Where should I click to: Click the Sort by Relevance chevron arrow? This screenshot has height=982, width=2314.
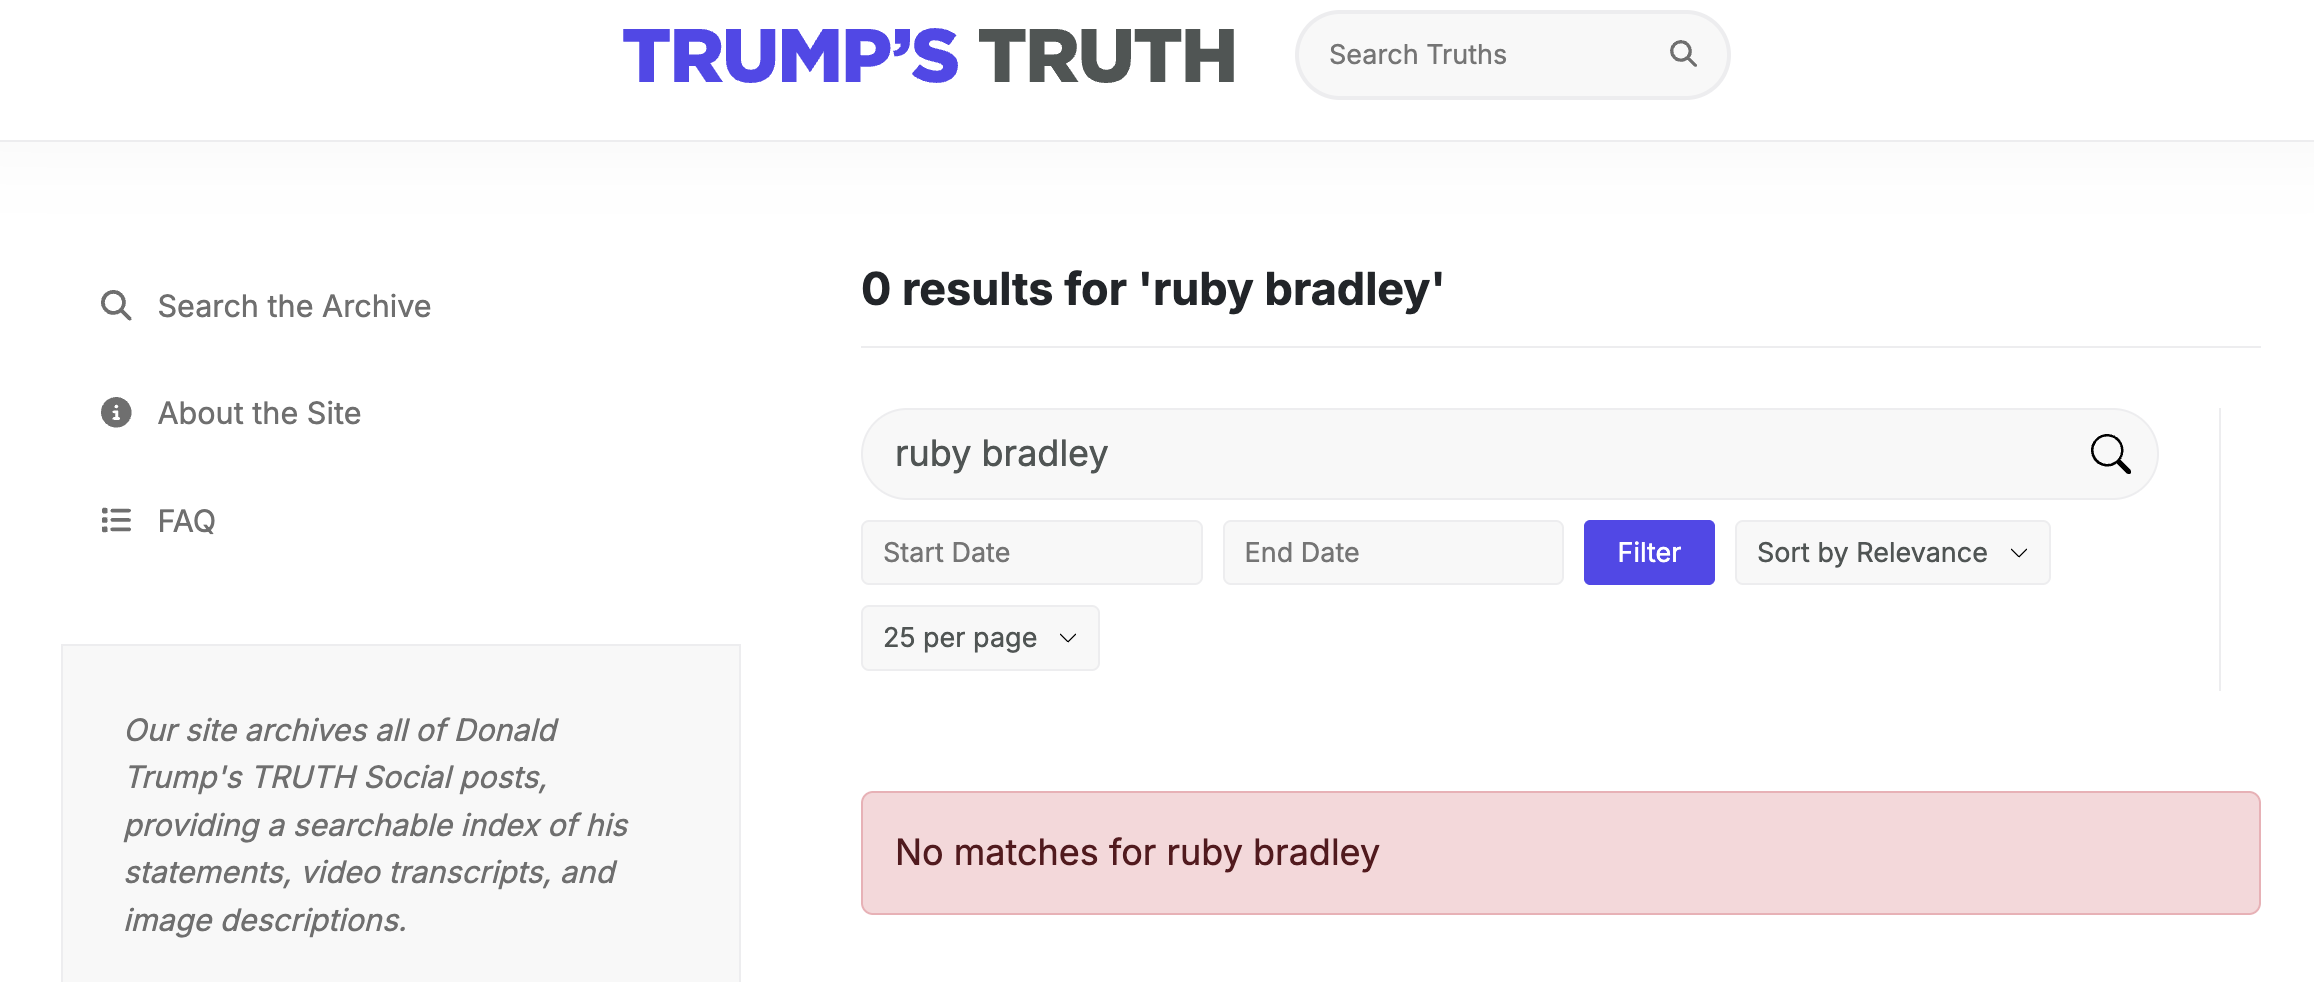(x=2019, y=553)
